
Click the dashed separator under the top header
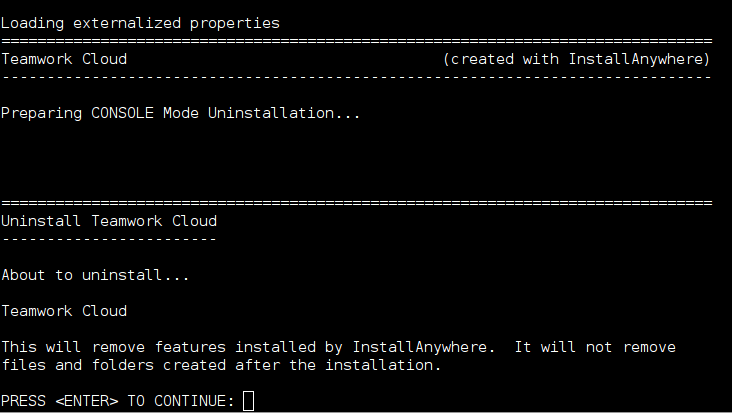(356, 77)
